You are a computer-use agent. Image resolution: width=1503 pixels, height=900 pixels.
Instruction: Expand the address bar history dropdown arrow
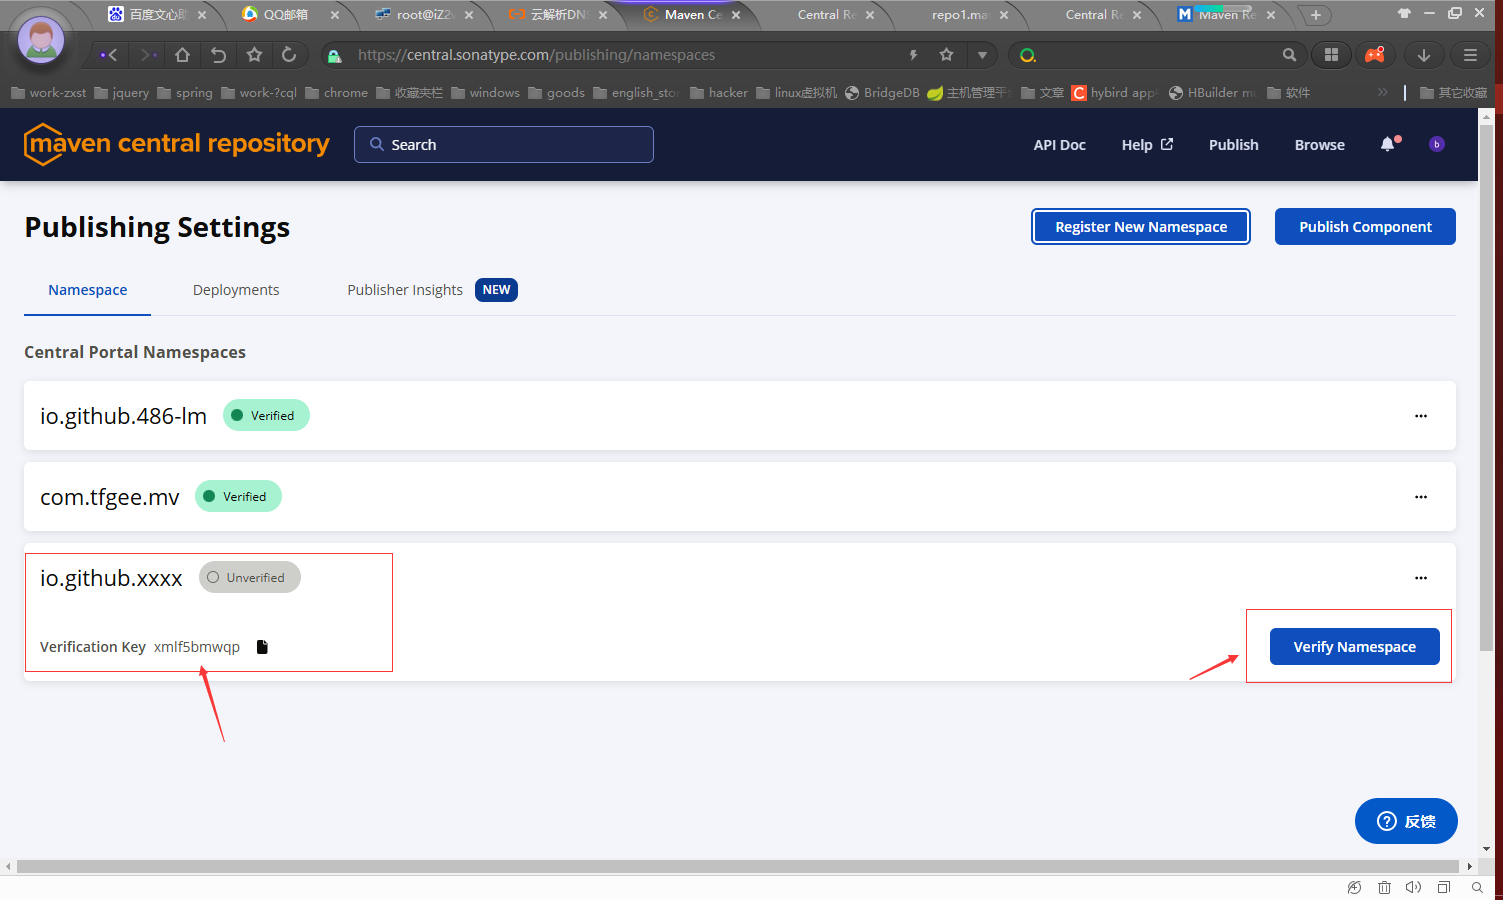coord(982,55)
